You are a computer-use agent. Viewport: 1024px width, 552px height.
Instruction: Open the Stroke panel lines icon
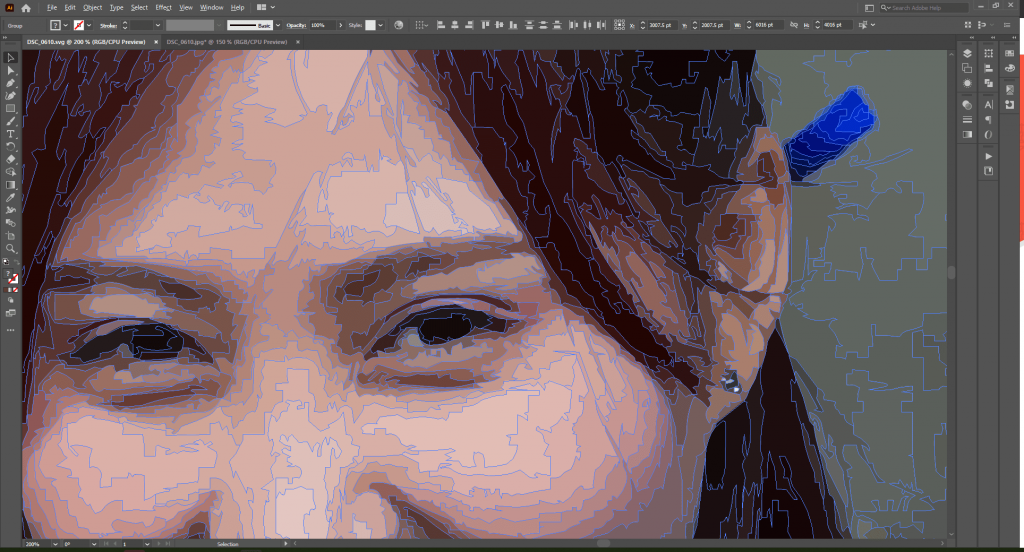pyautogui.click(x=967, y=120)
